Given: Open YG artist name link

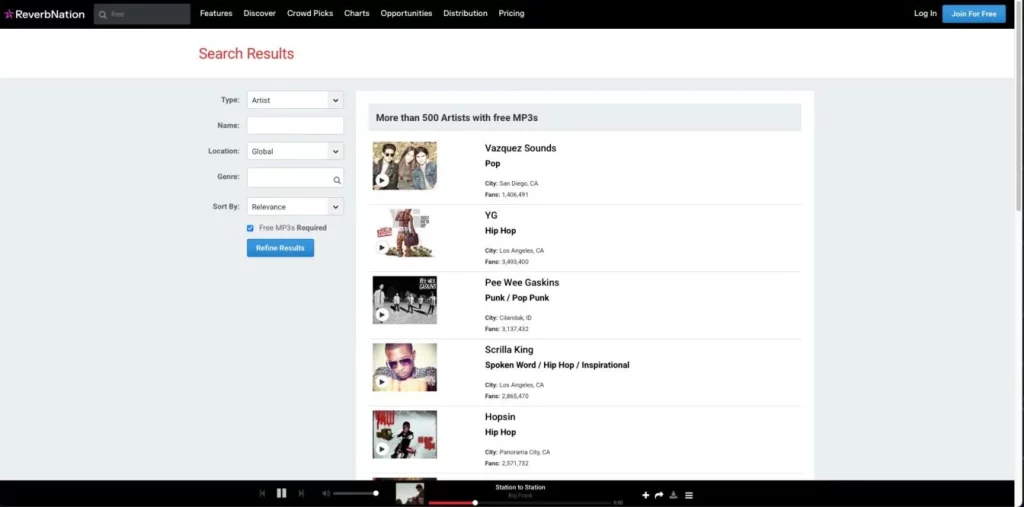Looking at the screenshot, I should point(491,216).
